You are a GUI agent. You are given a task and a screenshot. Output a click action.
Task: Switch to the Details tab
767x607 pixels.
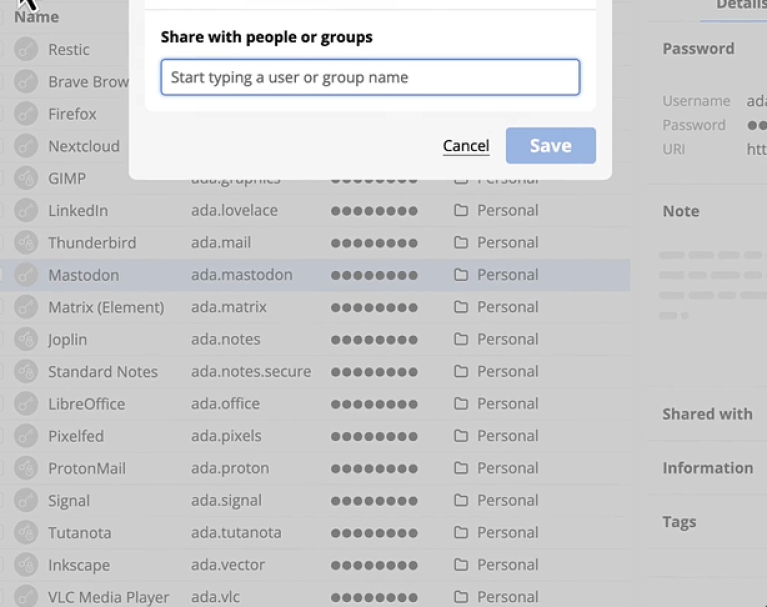740,6
